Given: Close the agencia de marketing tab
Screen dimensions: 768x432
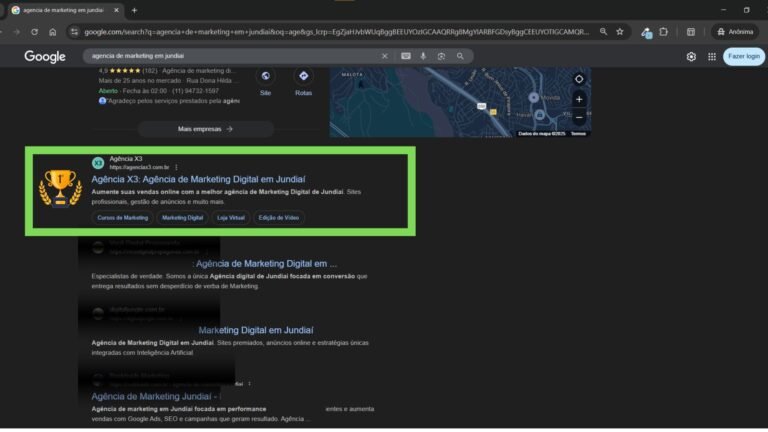Looking at the screenshot, I should (x=116, y=10).
